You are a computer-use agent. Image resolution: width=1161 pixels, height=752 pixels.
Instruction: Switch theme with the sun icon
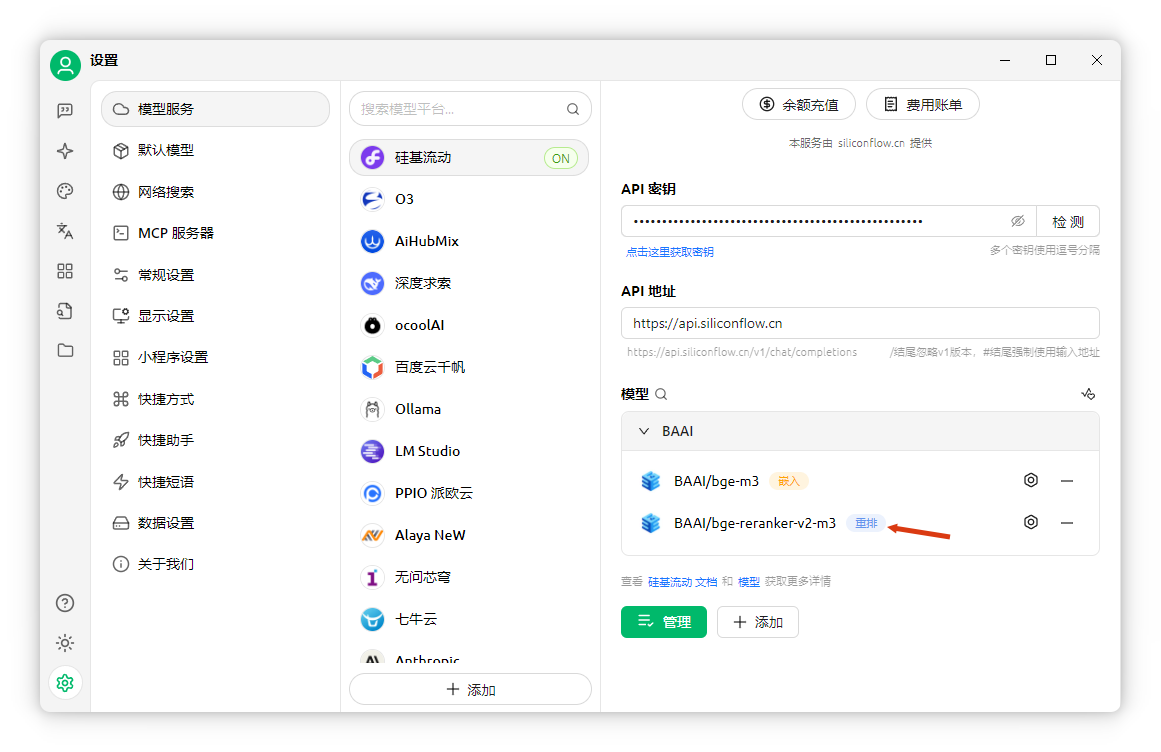(x=65, y=643)
